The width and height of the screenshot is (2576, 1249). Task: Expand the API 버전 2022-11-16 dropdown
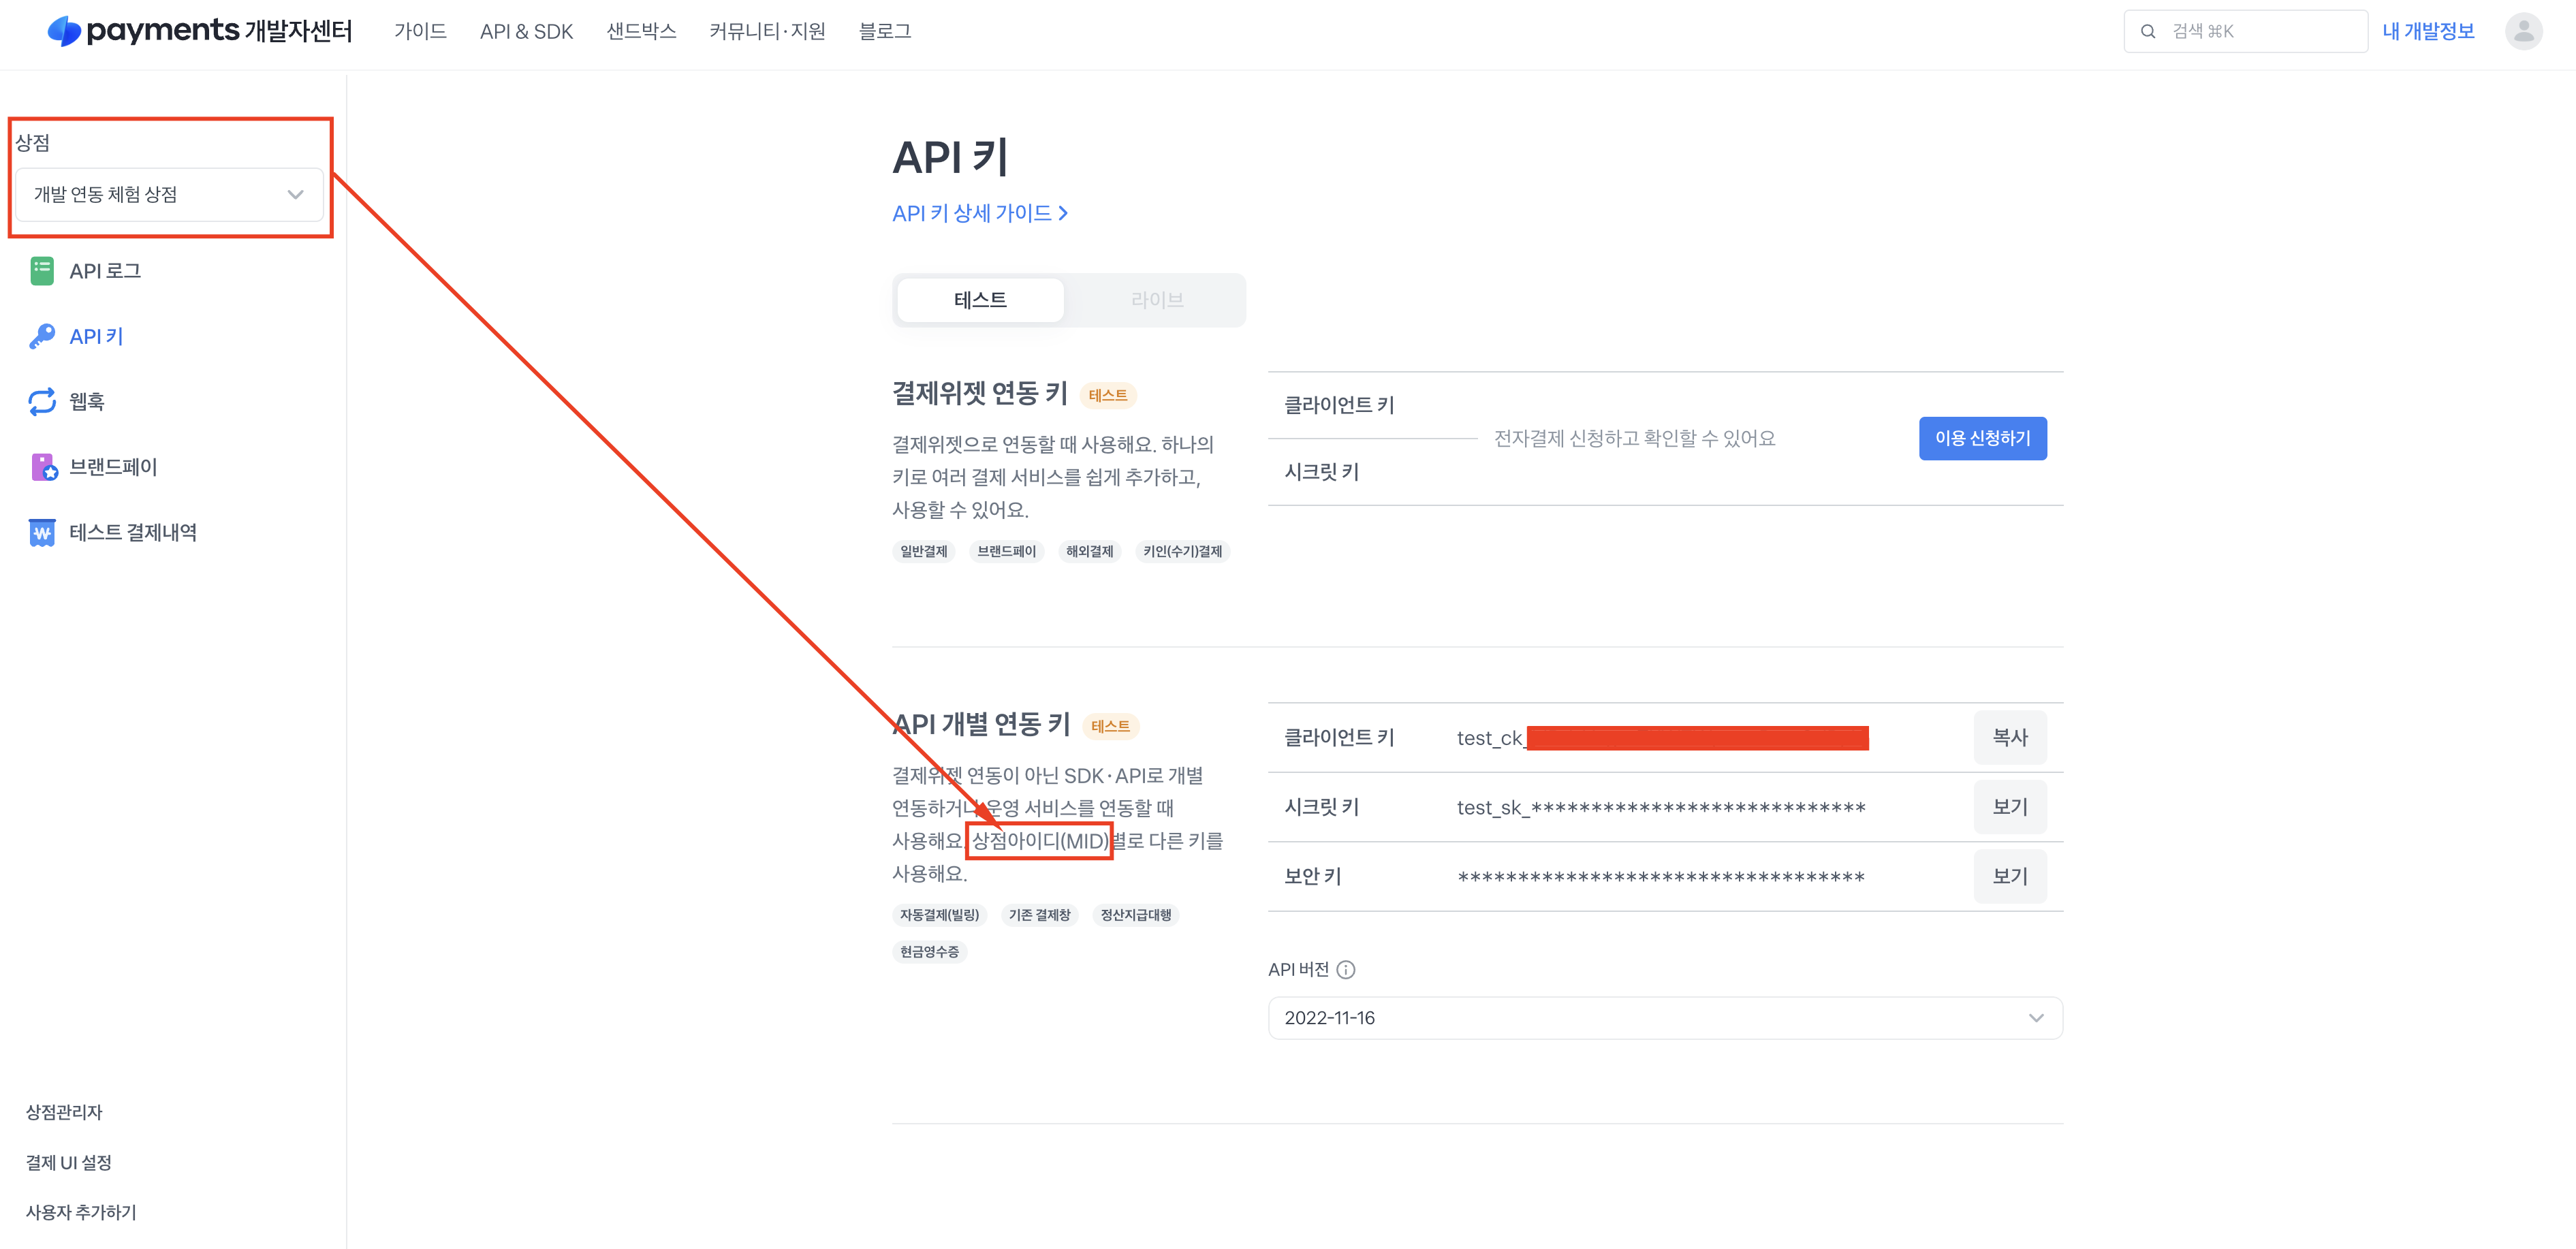point(1664,1018)
